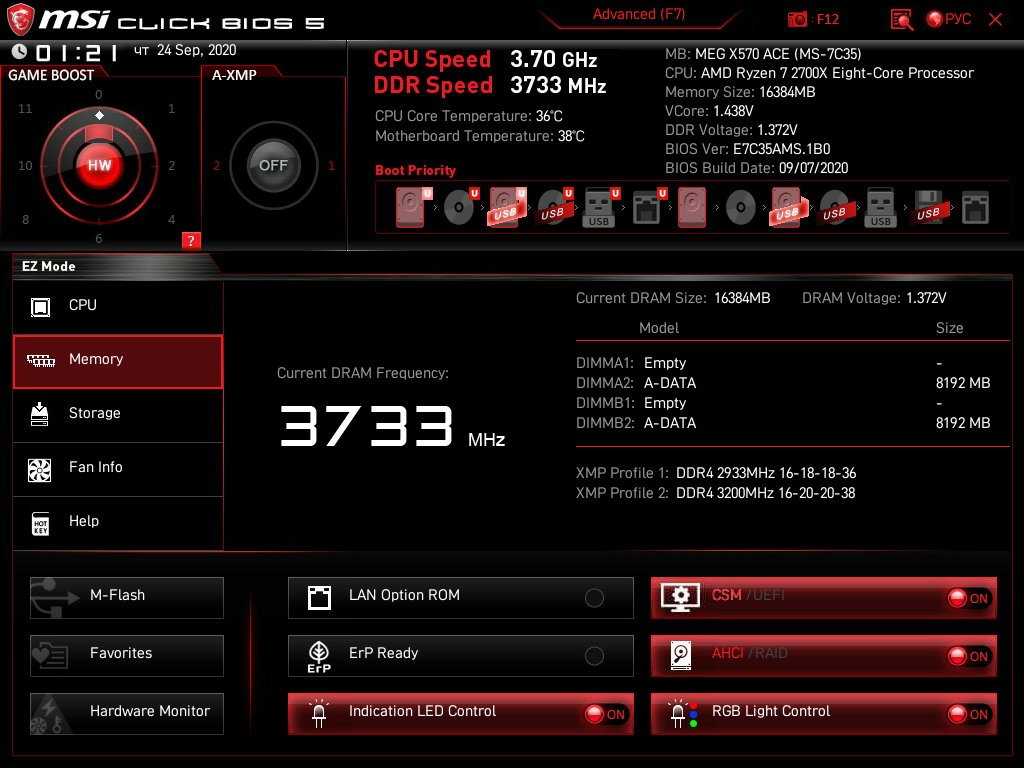Viewport: 1024px width, 768px height.
Task: Toggle AHCI/RAID mode switch
Action: pos(968,656)
